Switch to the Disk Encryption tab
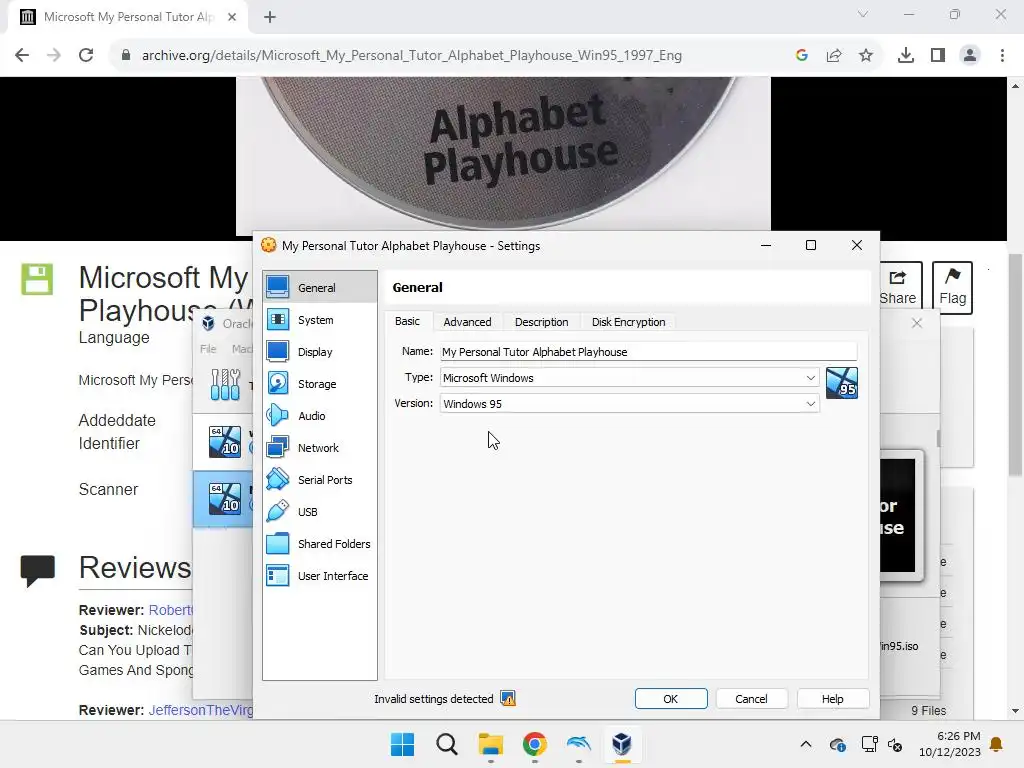1024x768 pixels. click(628, 322)
